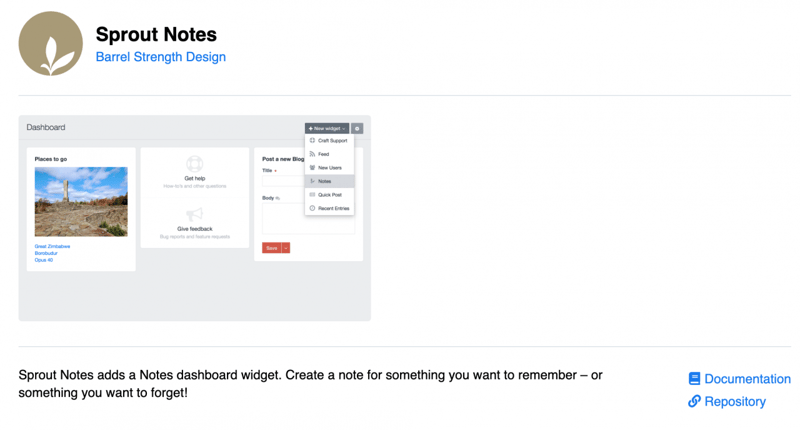This screenshot has height=430, width=800.
Task: Expand the arrow beside the Save button
Action: (286, 247)
